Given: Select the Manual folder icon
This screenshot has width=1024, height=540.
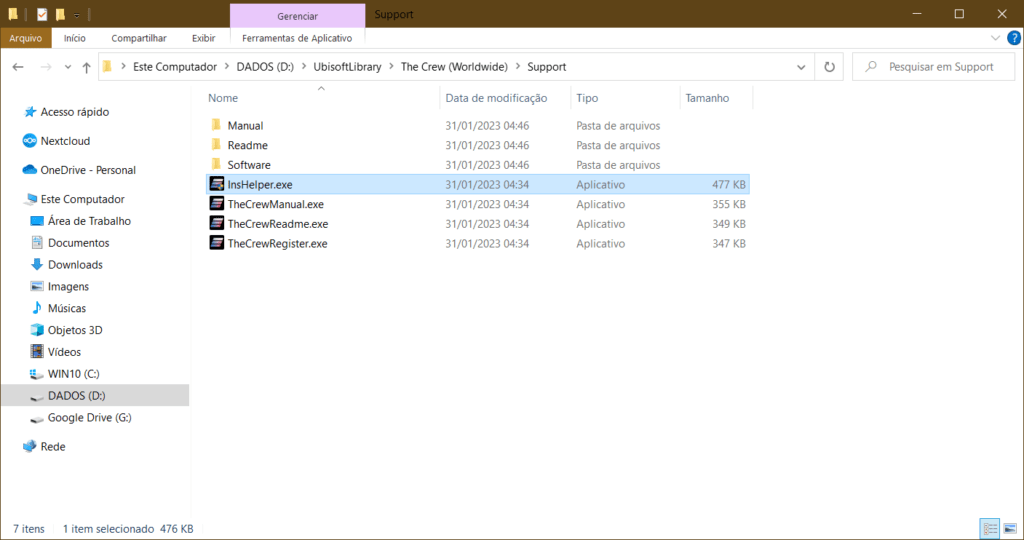Looking at the screenshot, I should coord(216,125).
